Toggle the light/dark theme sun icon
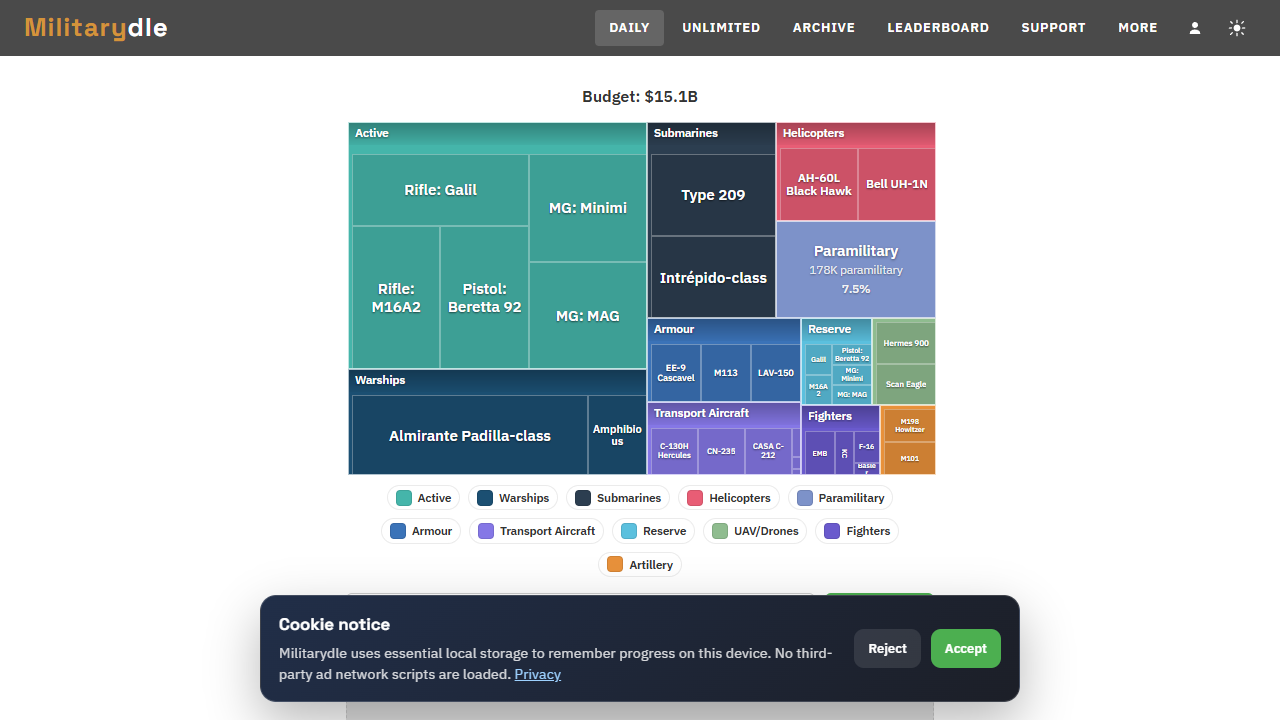Screen dimensions: 1280x720 [1237, 28]
